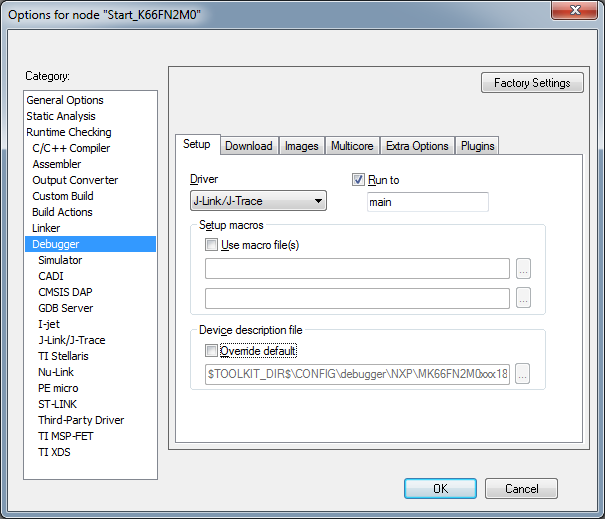Switch to the Download tab
Viewport: 605px width, 519px height.
coord(248,146)
